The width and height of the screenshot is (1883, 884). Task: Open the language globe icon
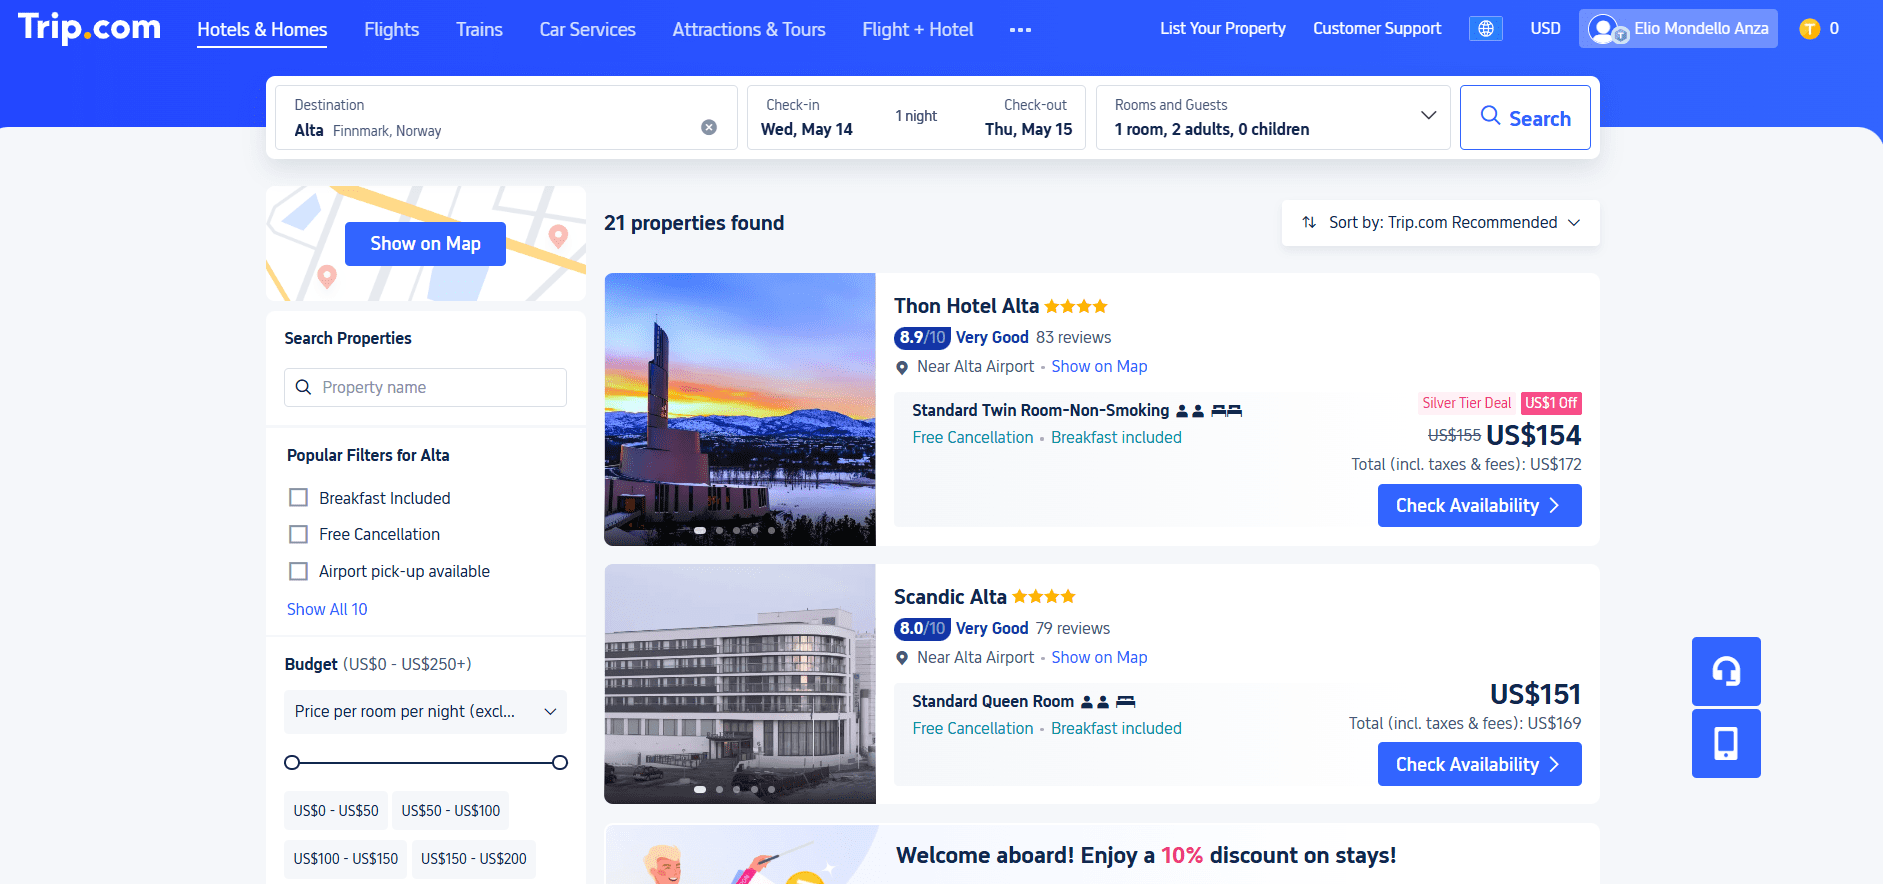pyautogui.click(x=1486, y=29)
